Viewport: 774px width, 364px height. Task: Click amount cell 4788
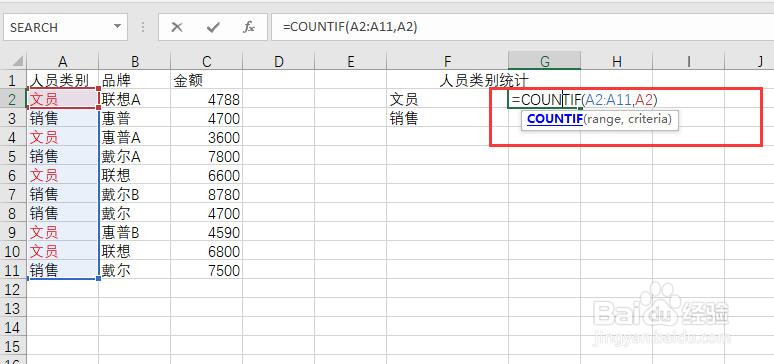206,99
